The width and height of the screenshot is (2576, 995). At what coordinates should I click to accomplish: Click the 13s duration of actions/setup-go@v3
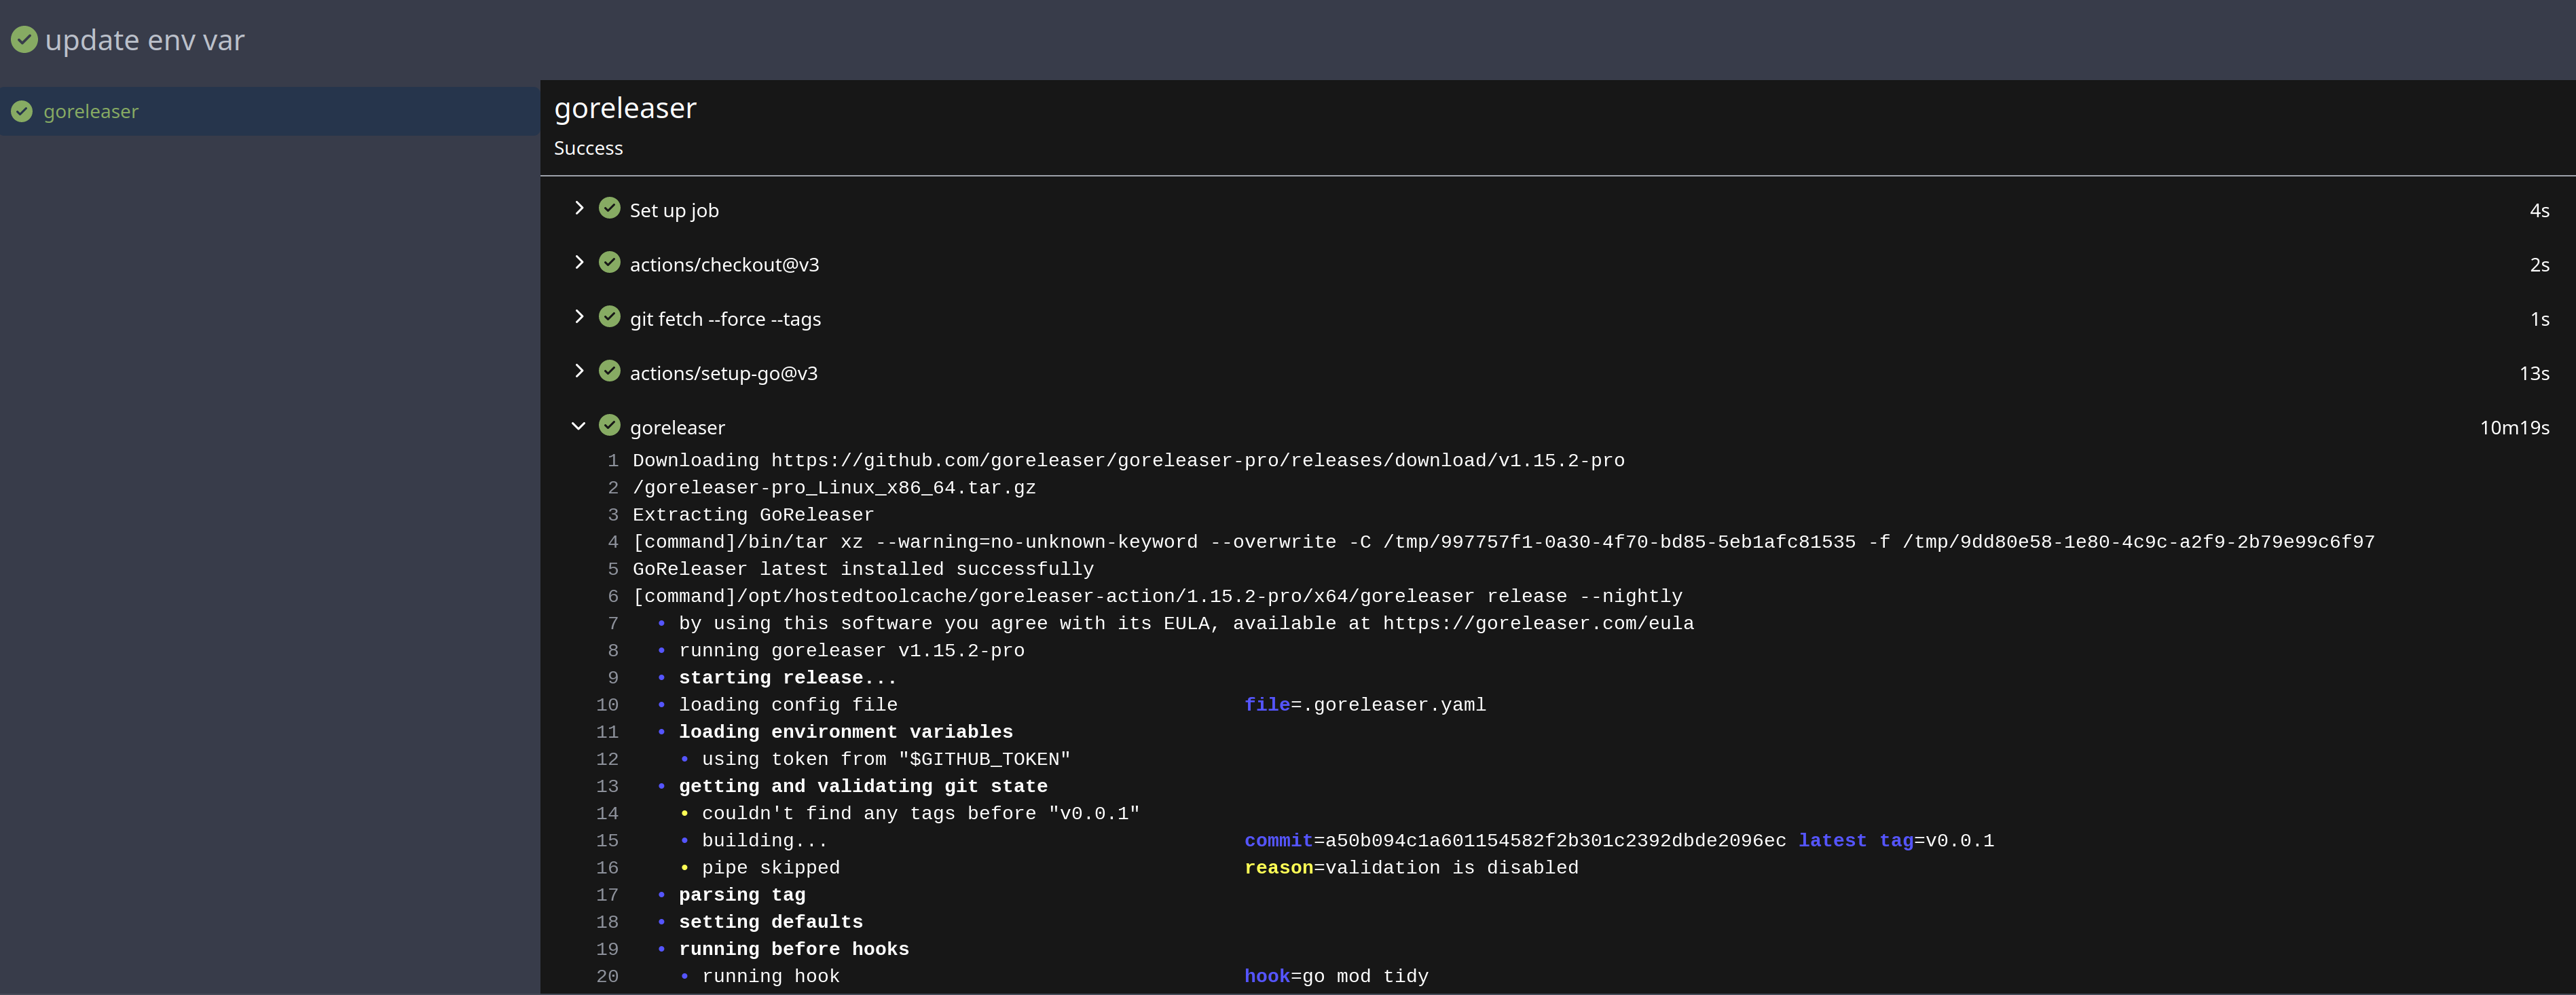tap(2534, 373)
